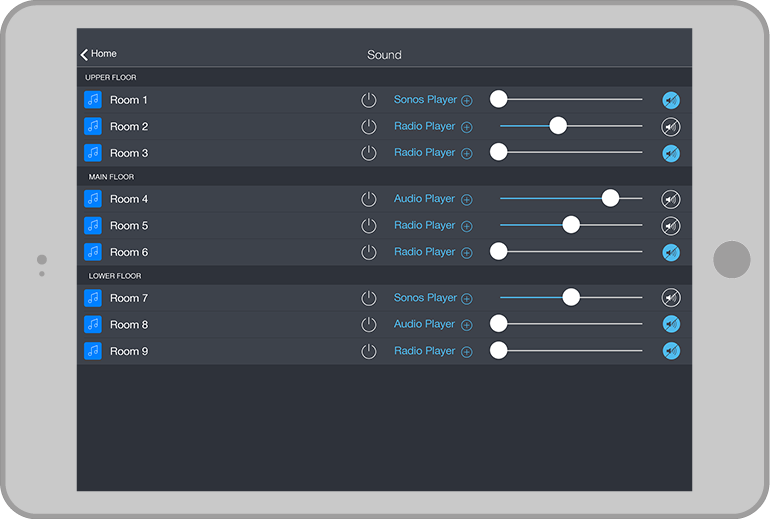This screenshot has width=770, height=519.
Task: Unmute Room 8 with the speaker toggle
Action: (671, 324)
